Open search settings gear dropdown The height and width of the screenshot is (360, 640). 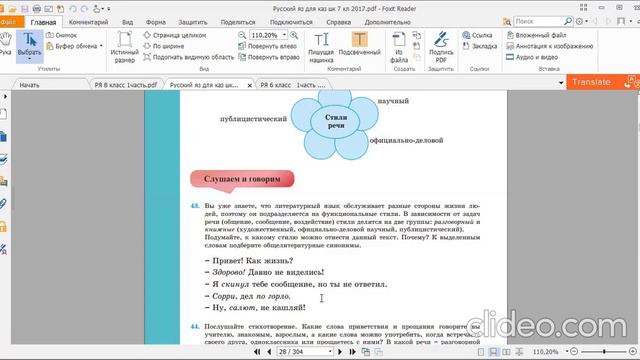[581, 21]
